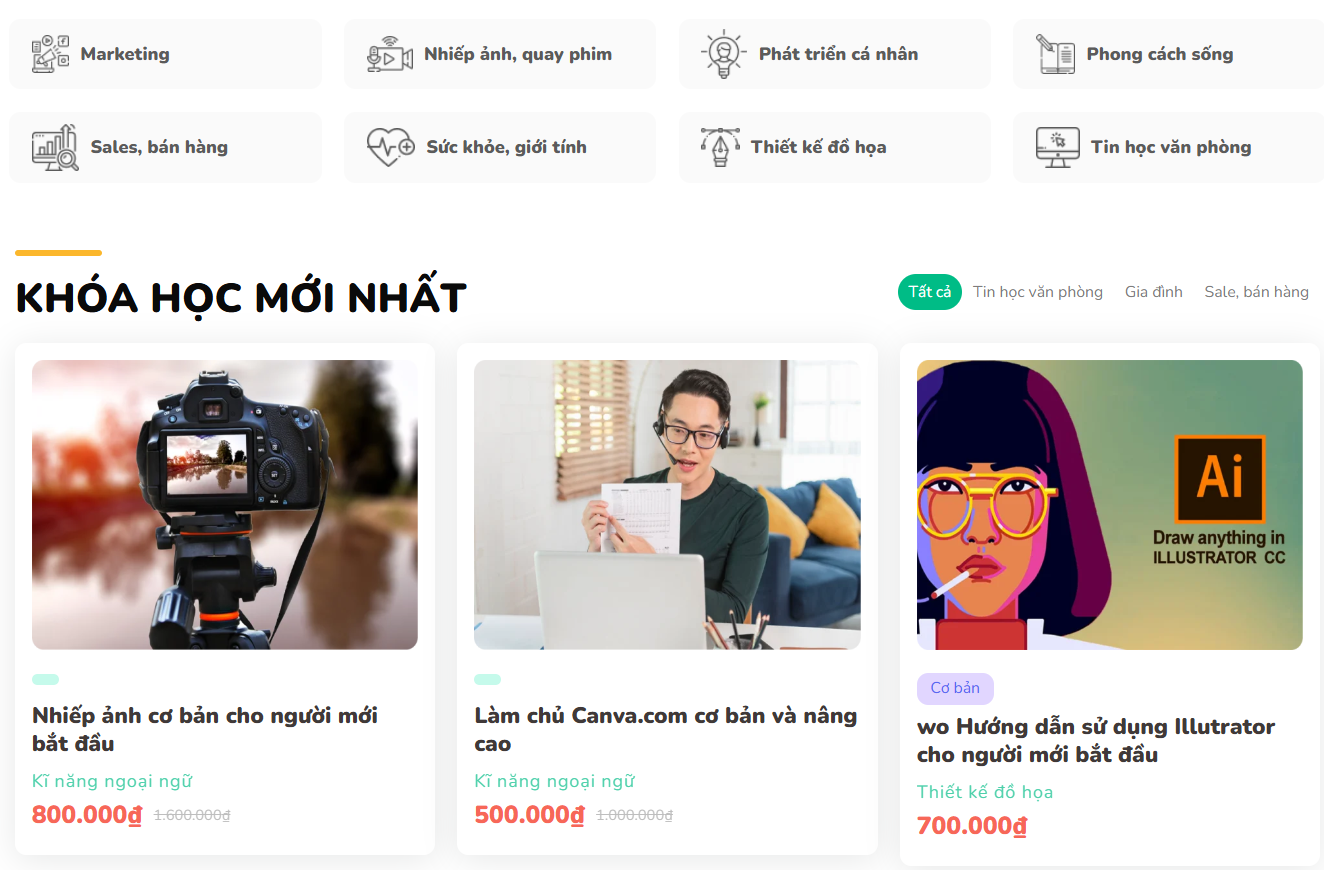This screenshot has height=870, width=1324.
Task: Open the Nhiếp ảnh cơ bản course title
Action: tap(205, 730)
